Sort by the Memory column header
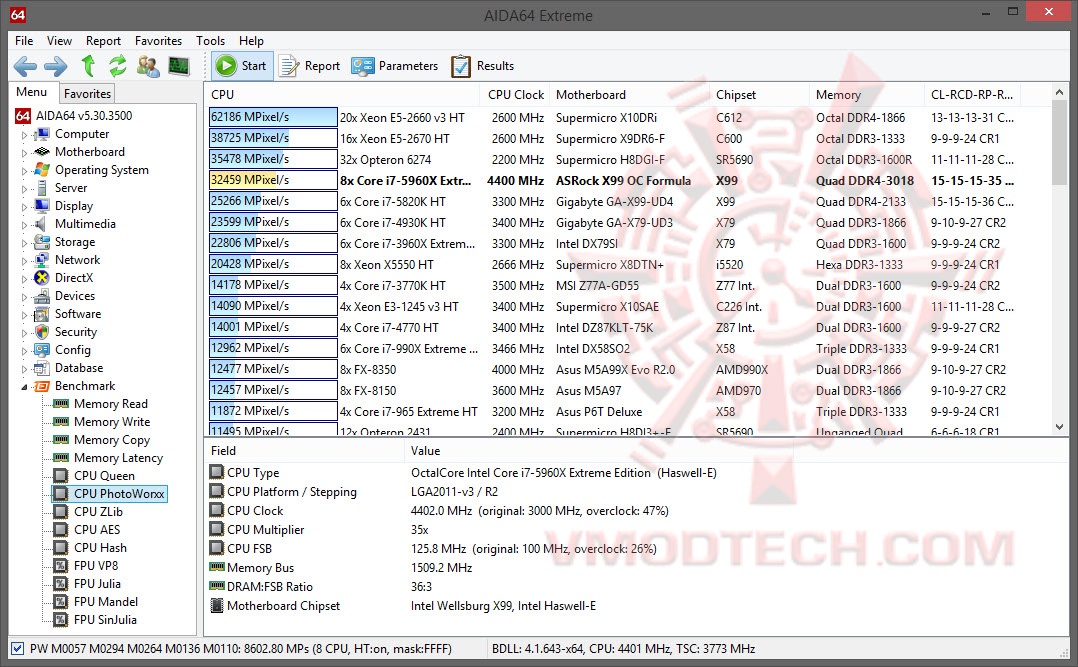This screenshot has height=667, width=1078. click(x=867, y=94)
